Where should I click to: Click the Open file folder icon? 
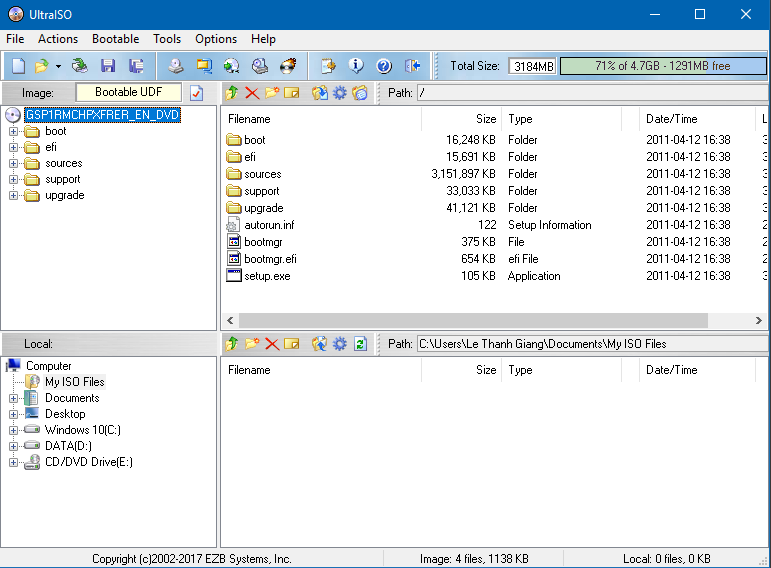pyautogui.click(x=42, y=65)
